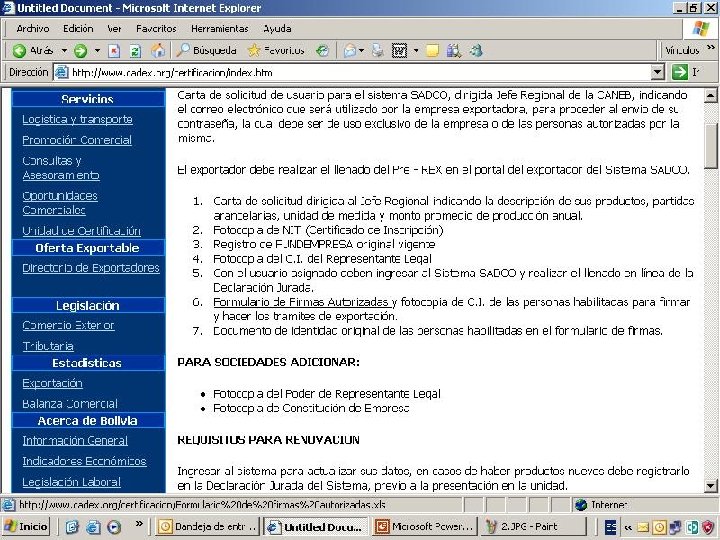Viewport: 720px width, 540px height.
Task: Click the scrollbar down arrow
Action: click(x=710, y=485)
